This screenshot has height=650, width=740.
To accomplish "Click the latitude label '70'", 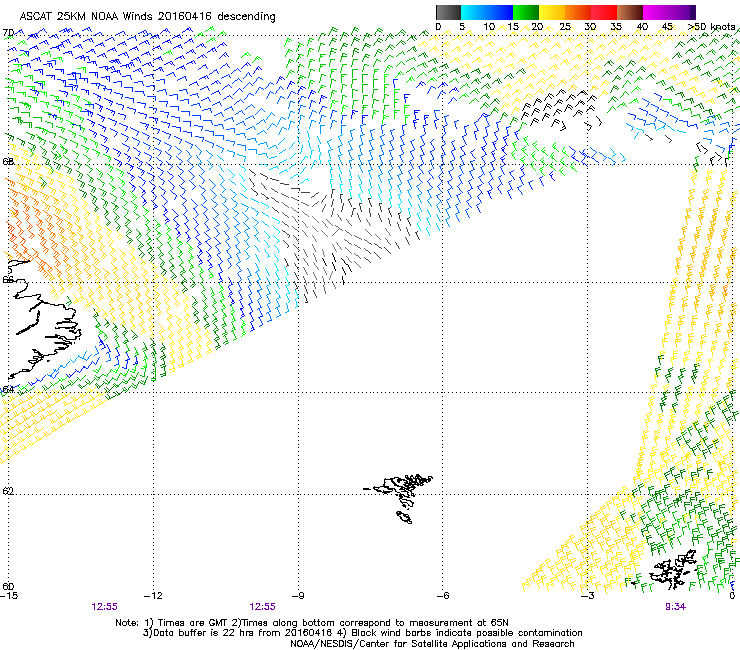I will point(8,33).
